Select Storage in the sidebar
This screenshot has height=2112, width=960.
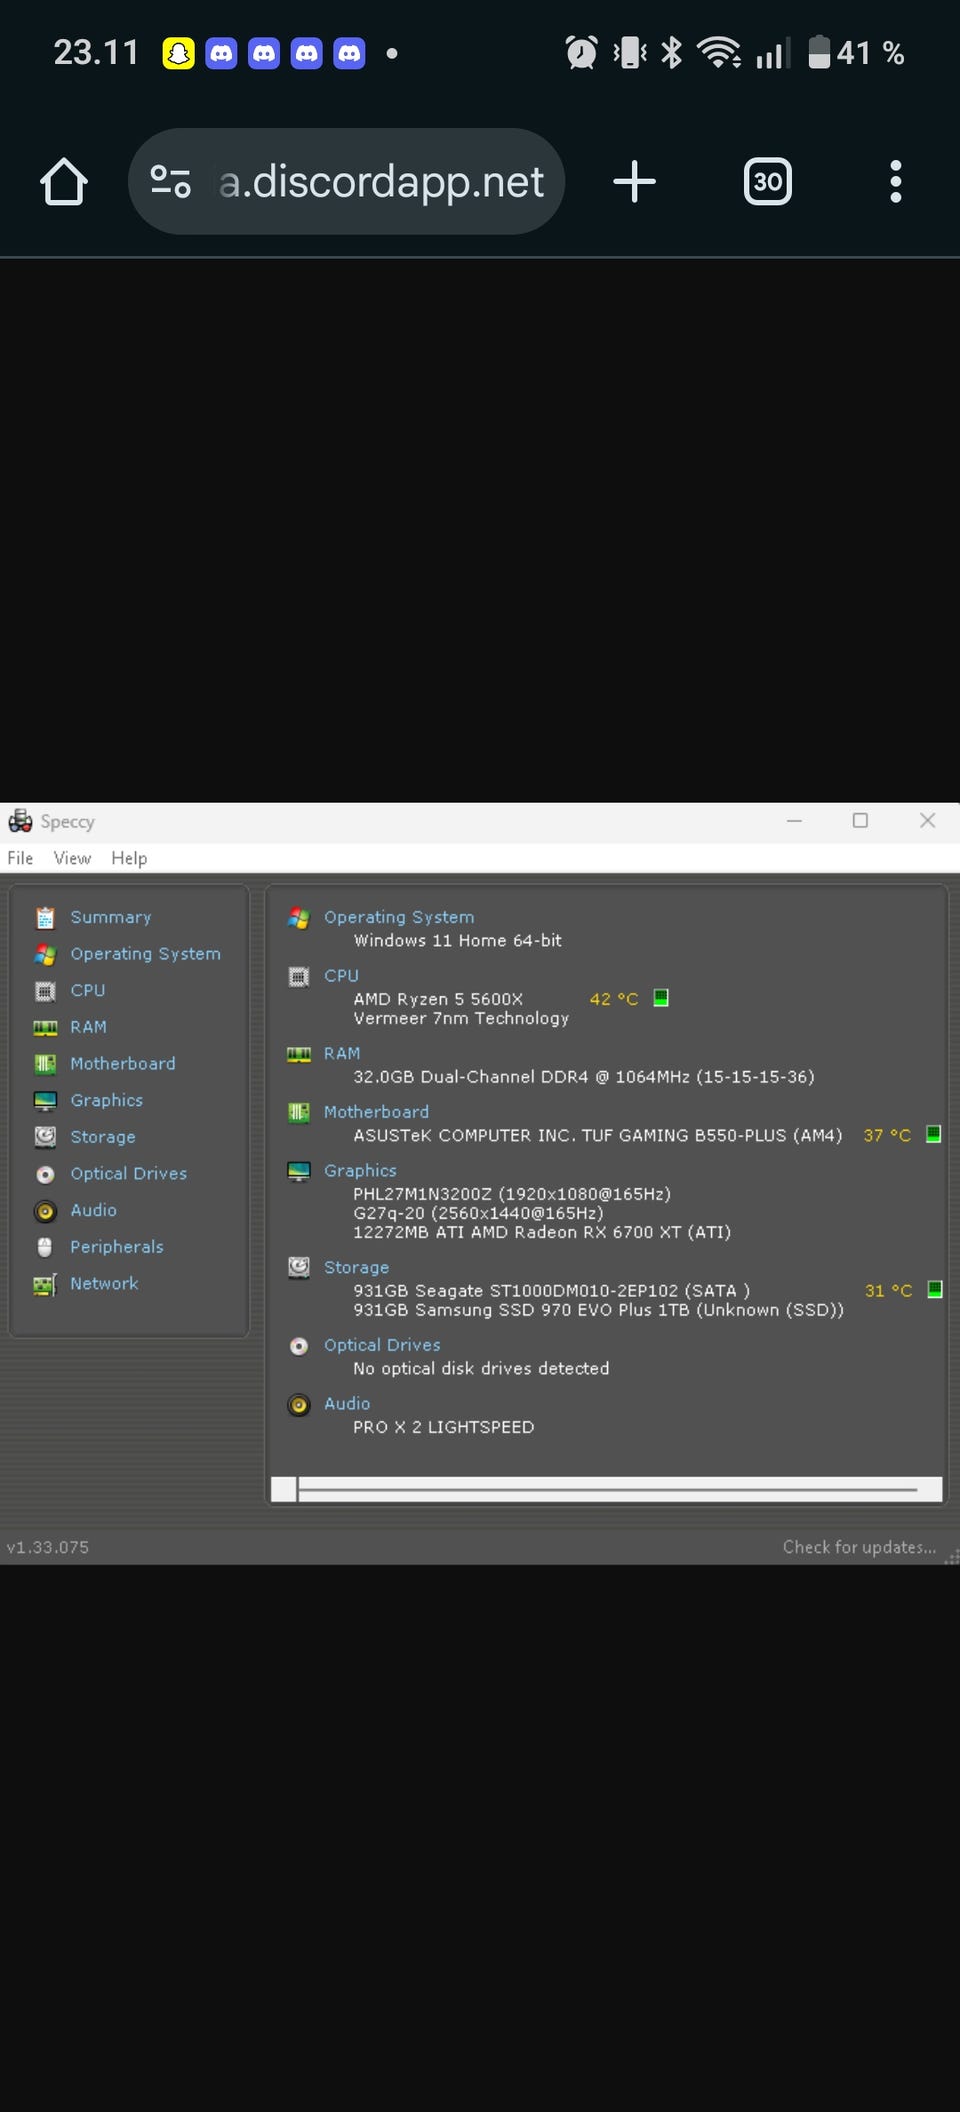(103, 1137)
